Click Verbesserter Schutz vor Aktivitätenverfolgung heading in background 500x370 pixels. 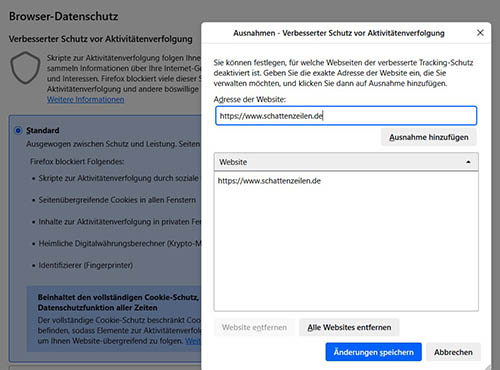pos(100,39)
